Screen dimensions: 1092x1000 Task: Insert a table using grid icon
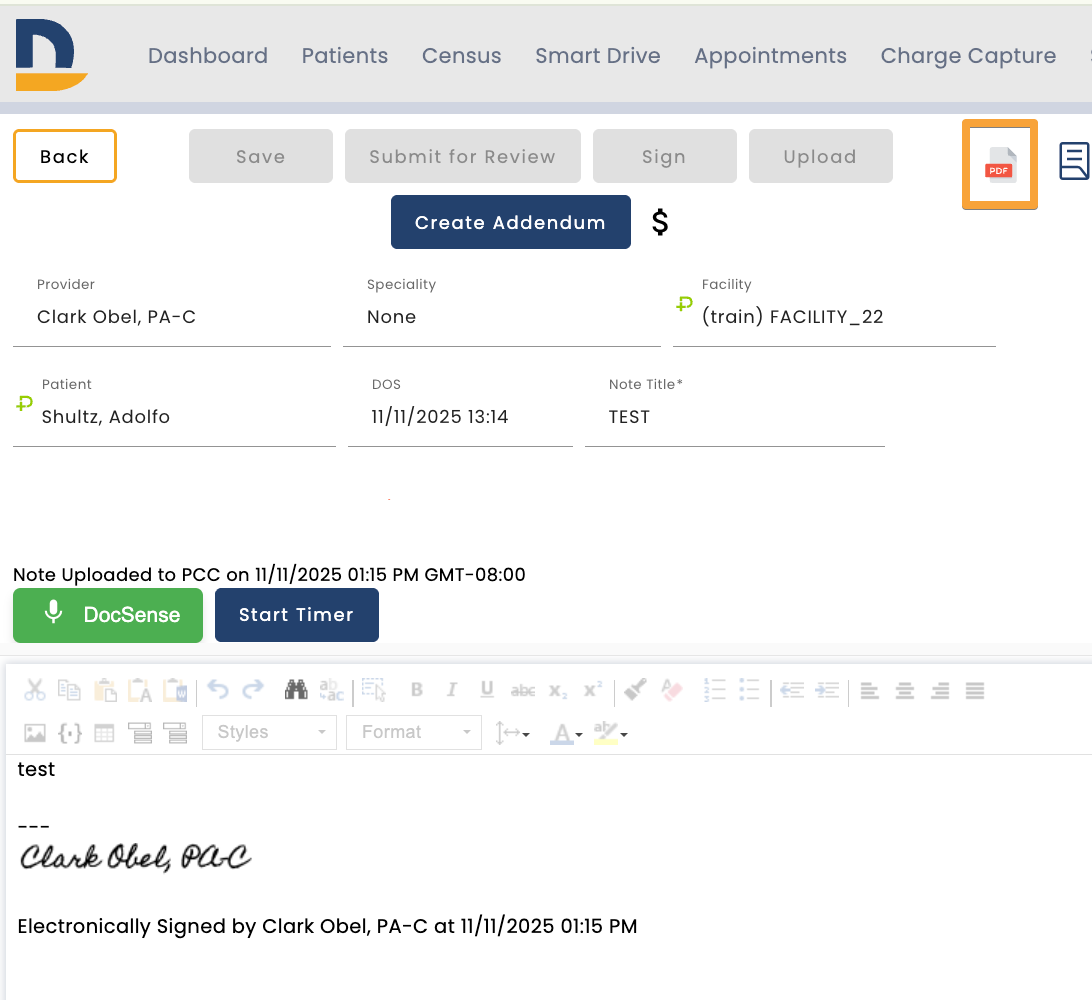click(104, 733)
